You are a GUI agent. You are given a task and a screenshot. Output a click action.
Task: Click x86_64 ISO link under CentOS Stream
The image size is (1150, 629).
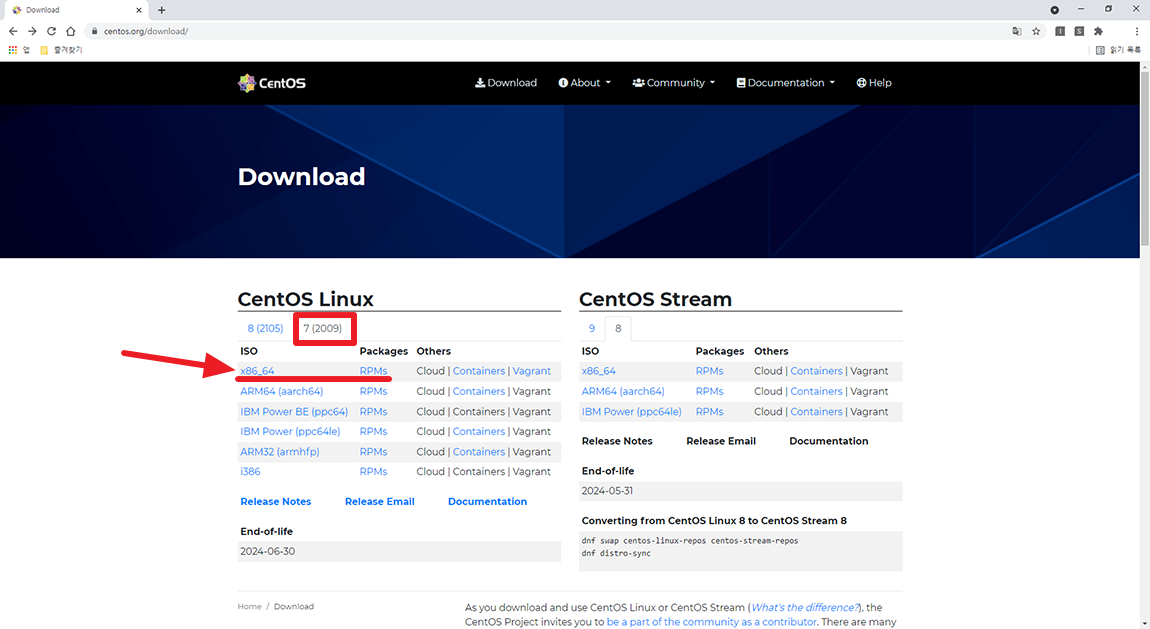598,371
